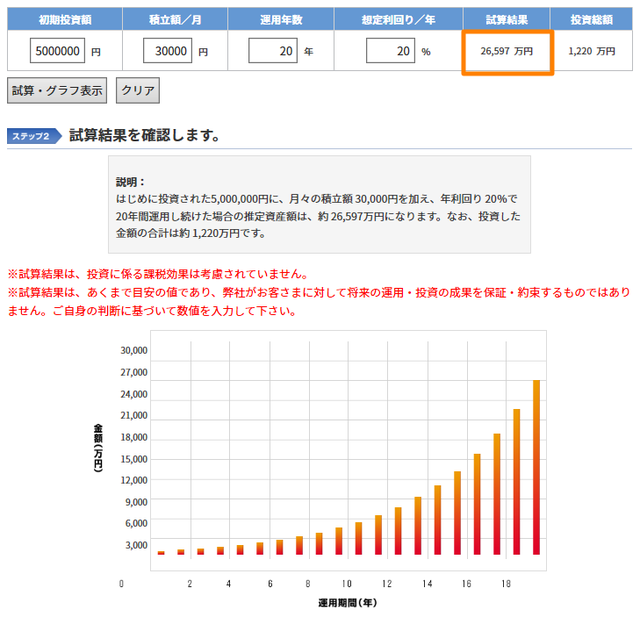Click the 運用年数 input field
The image size is (640, 617).
coord(273,51)
